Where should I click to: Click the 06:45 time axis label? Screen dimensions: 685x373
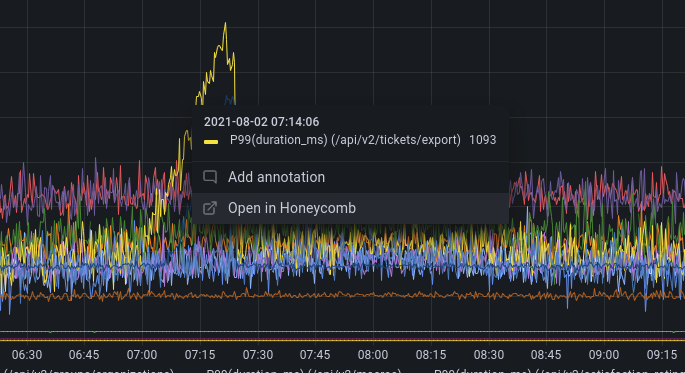click(84, 355)
